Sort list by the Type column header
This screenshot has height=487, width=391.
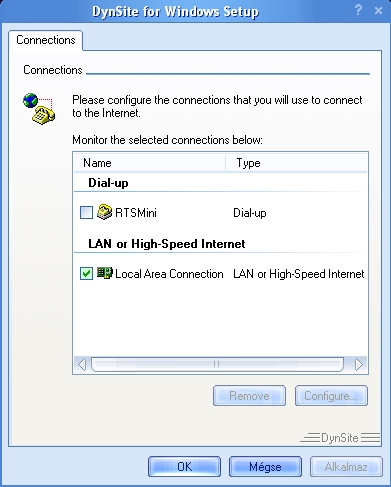(x=296, y=163)
